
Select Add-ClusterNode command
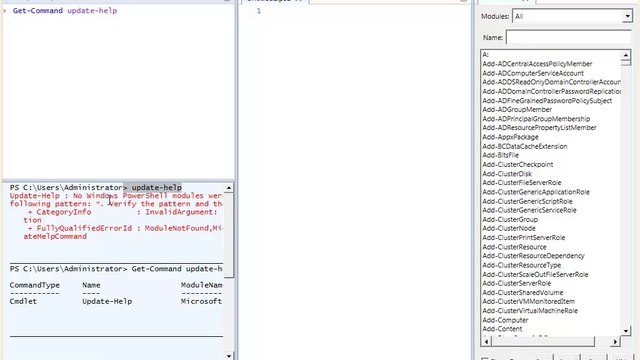pyautogui.click(x=509, y=228)
